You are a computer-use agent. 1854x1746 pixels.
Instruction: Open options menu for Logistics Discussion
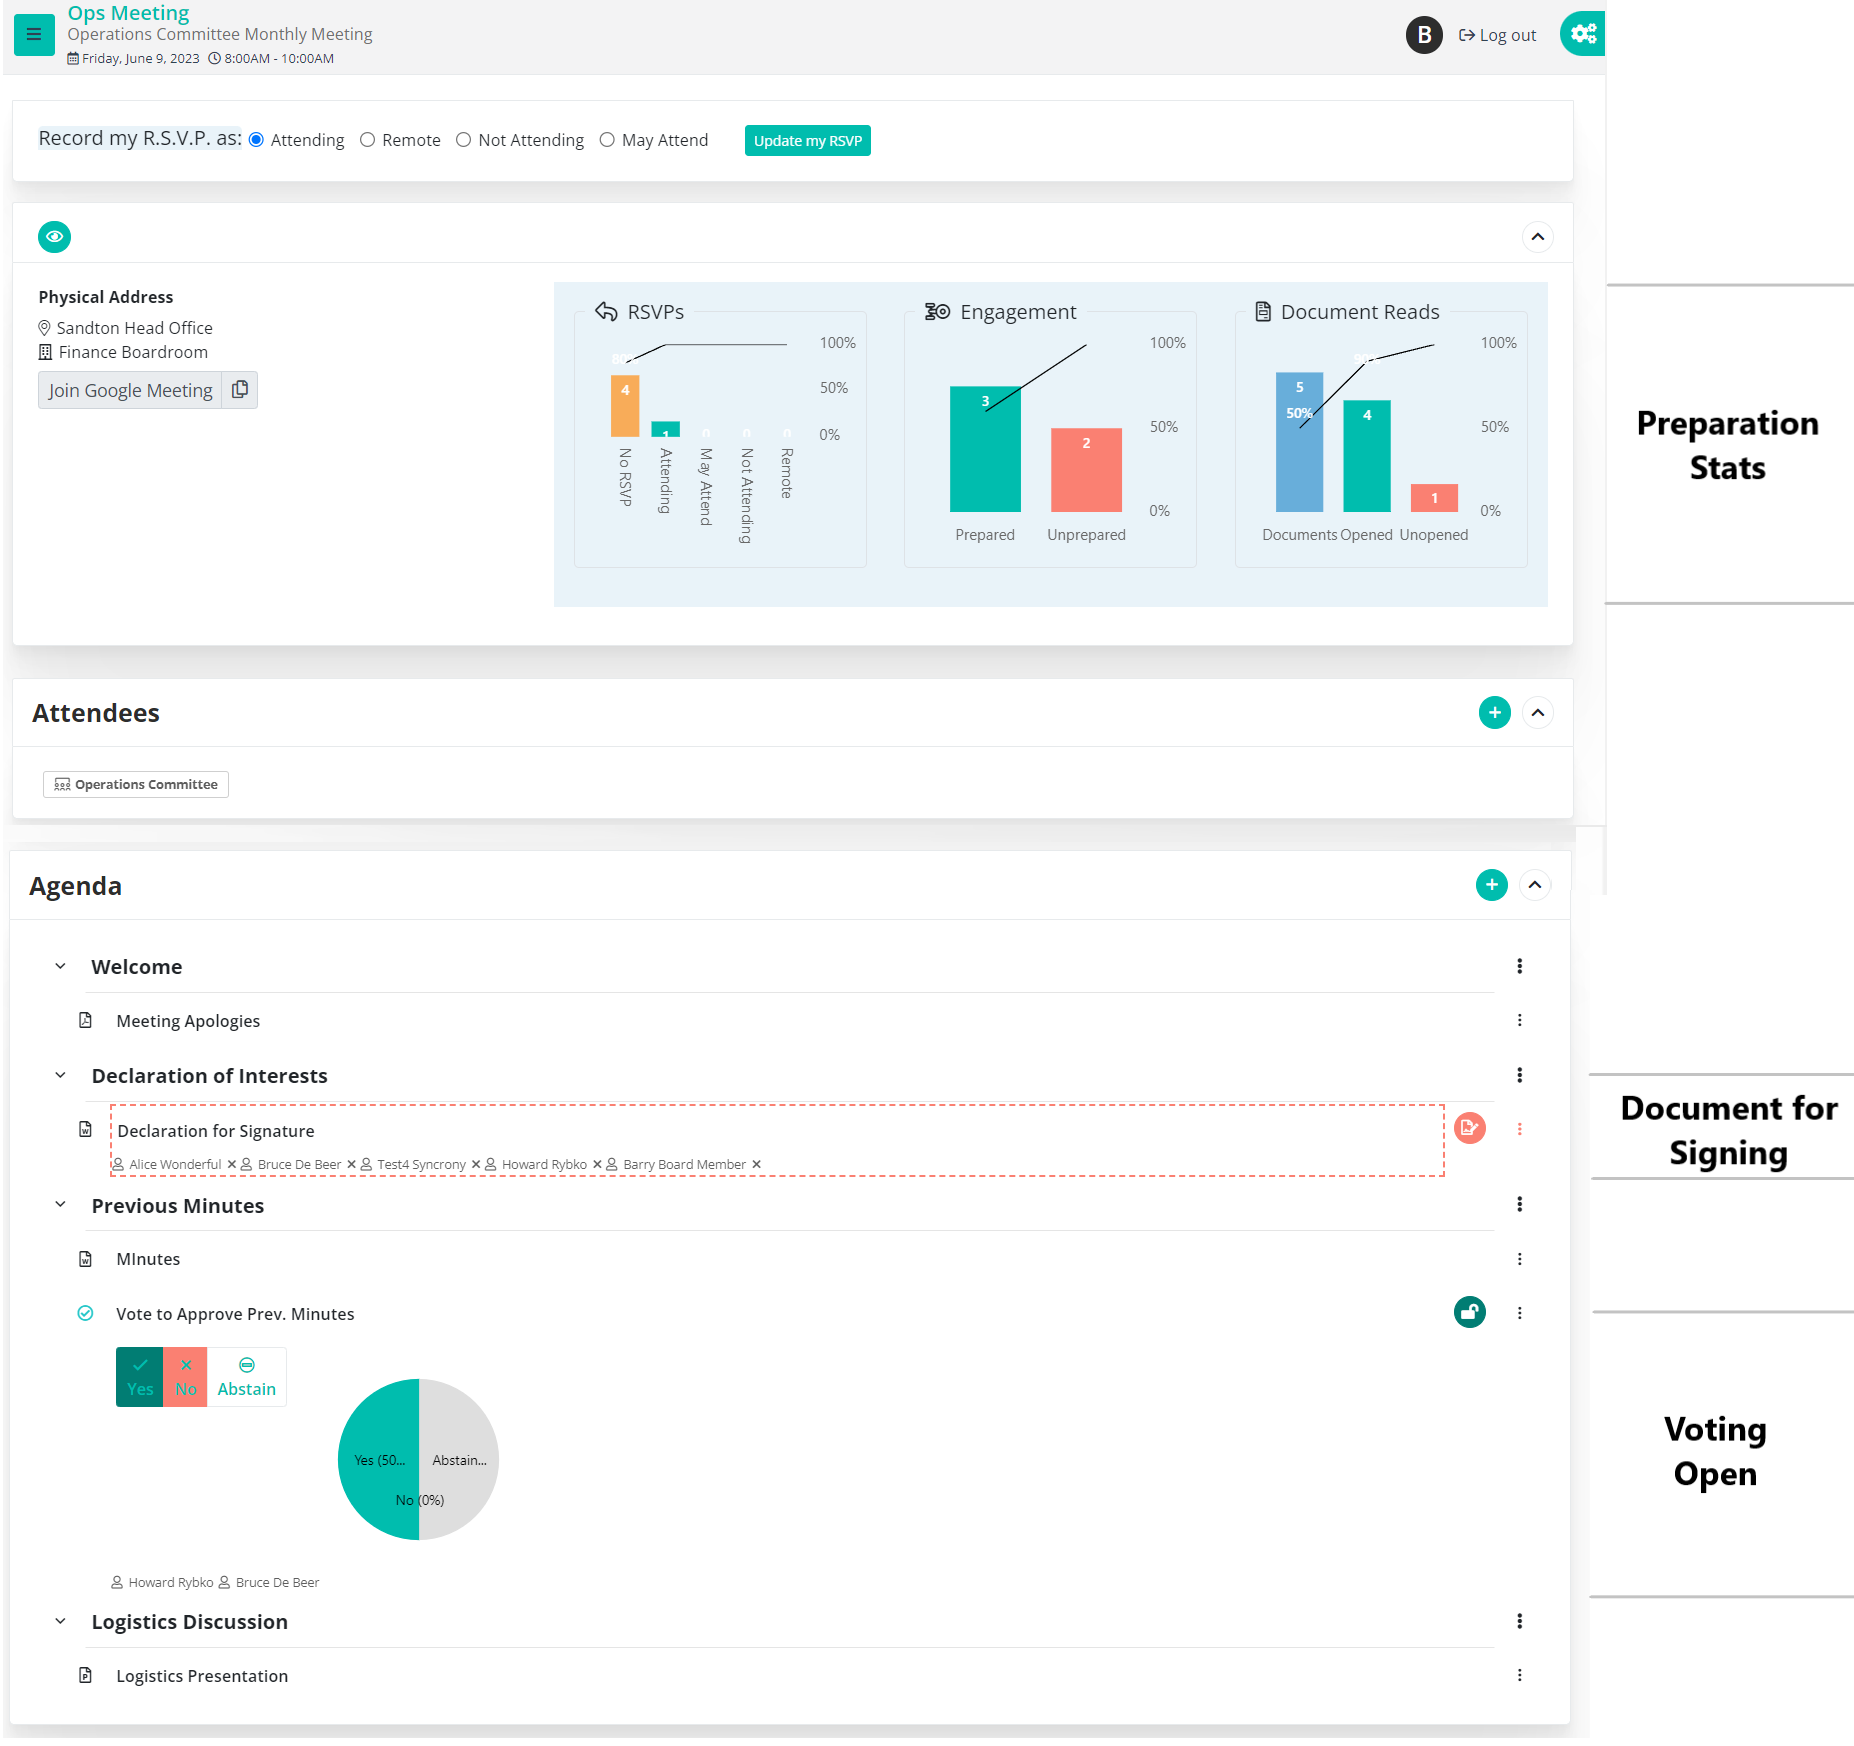pyautogui.click(x=1520, y=1621)
